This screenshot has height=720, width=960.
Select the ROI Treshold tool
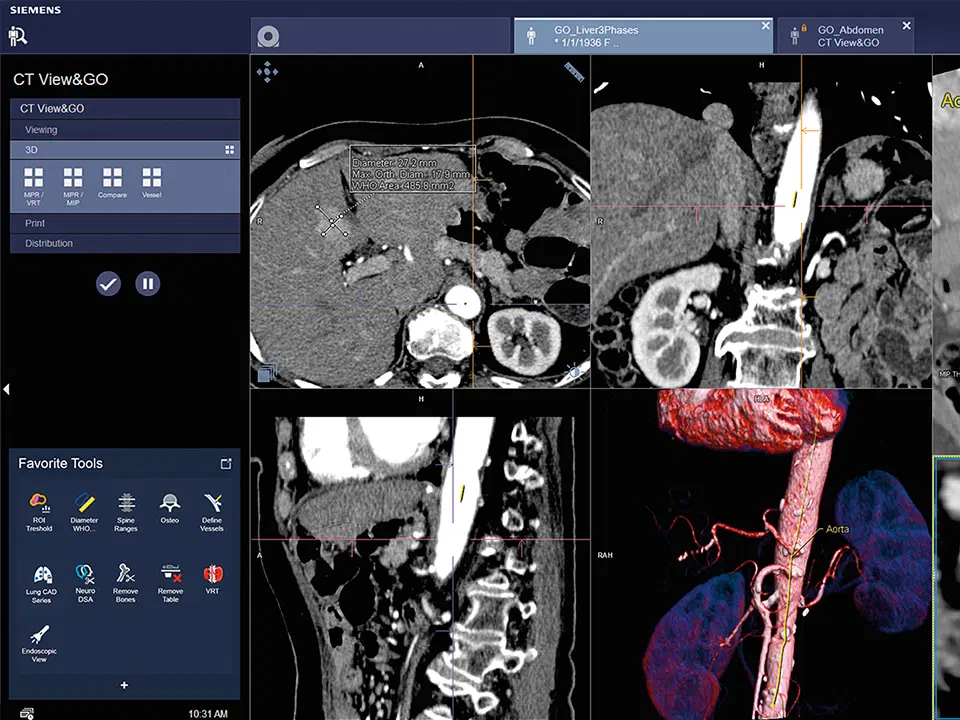[x=39, y=508]
